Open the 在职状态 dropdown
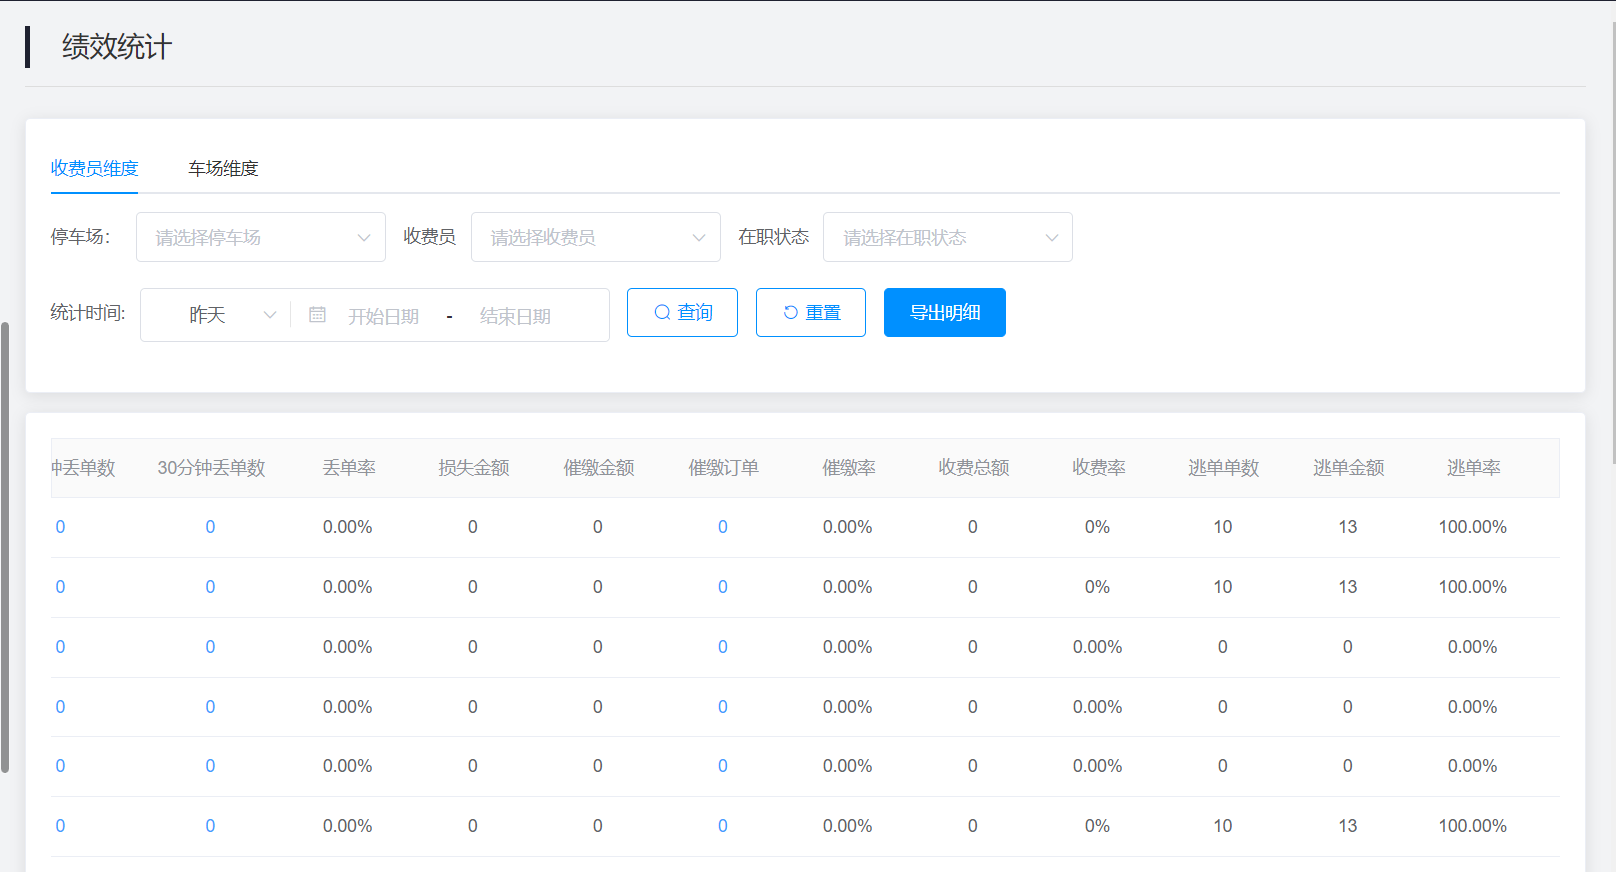 pos(947,238)
